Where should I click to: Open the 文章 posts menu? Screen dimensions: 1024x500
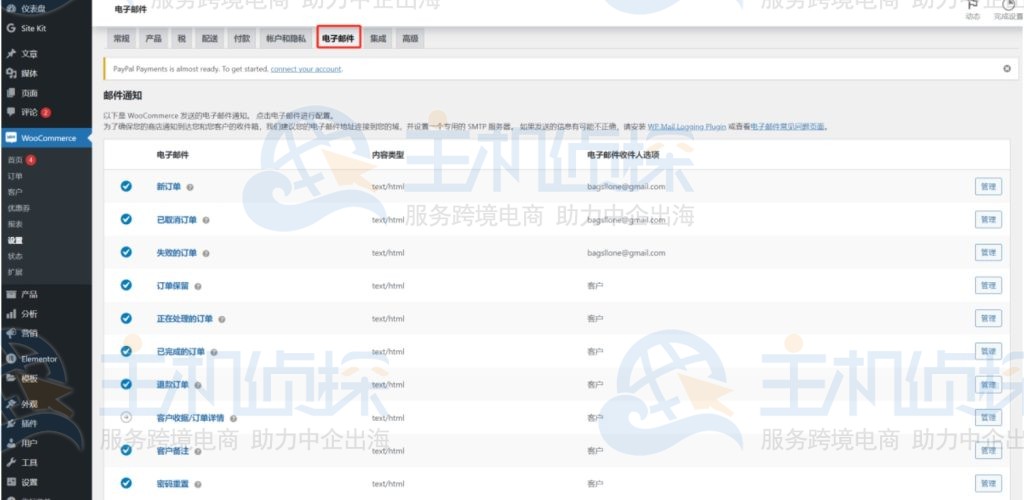(x=29, y=54)
